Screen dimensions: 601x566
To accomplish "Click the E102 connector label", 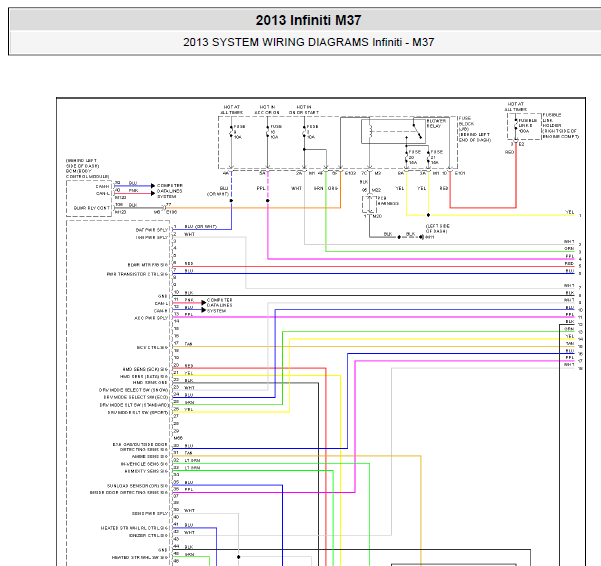I will [350, 173].
